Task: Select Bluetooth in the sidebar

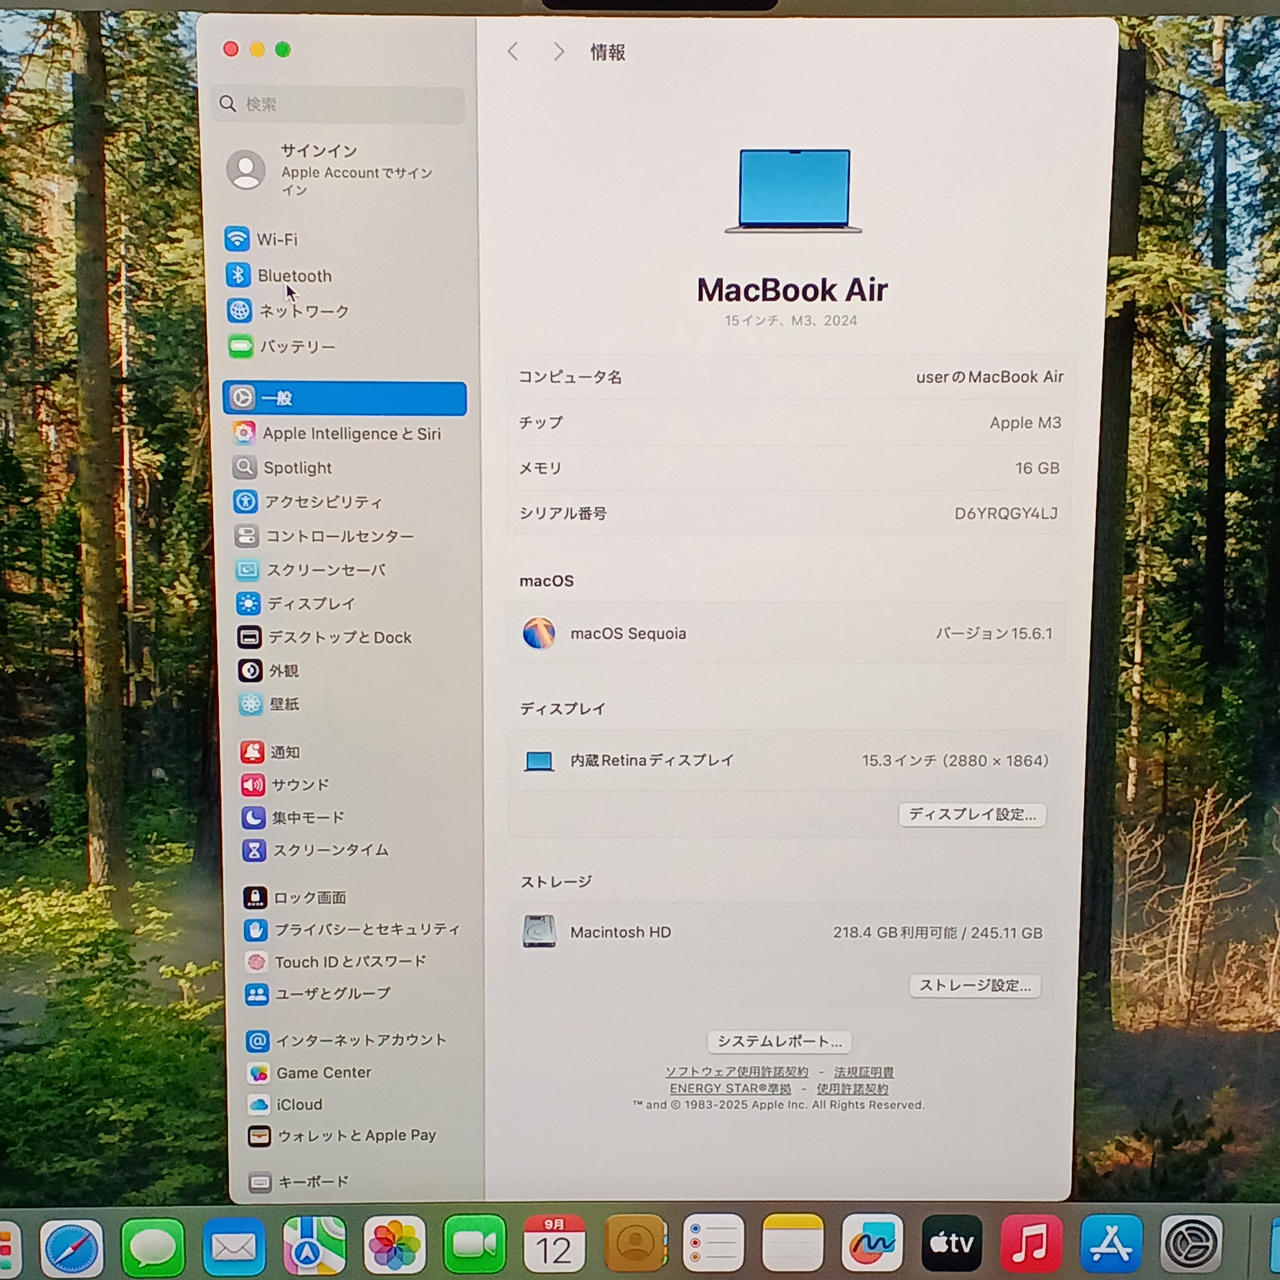Action: click(293, 276)
